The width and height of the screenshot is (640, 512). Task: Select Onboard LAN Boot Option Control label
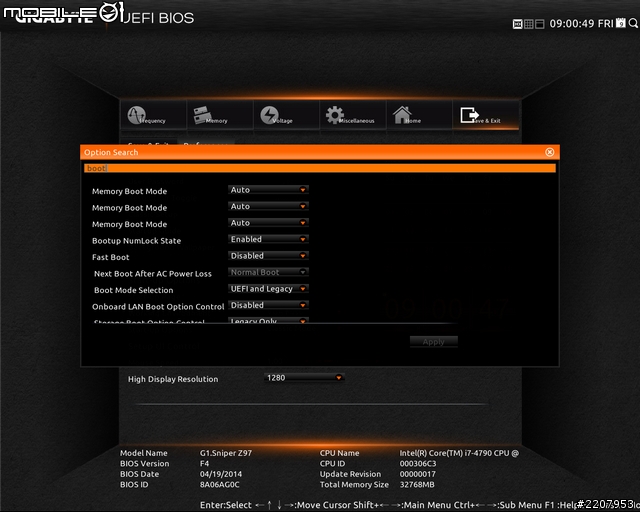[x=158, y=307]
